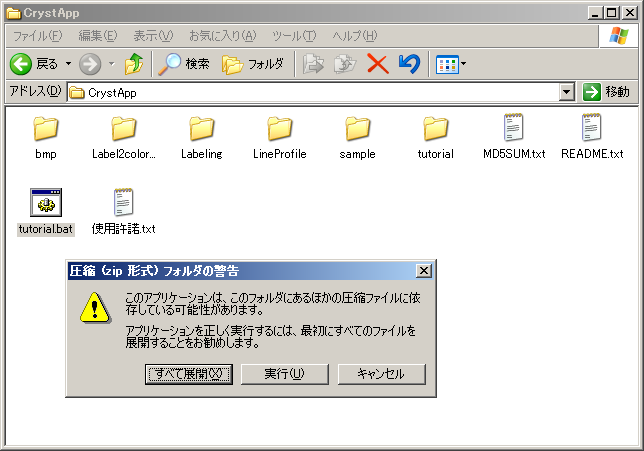Click the README.txt file name label
644x451 pixels.
click(592, 154)
